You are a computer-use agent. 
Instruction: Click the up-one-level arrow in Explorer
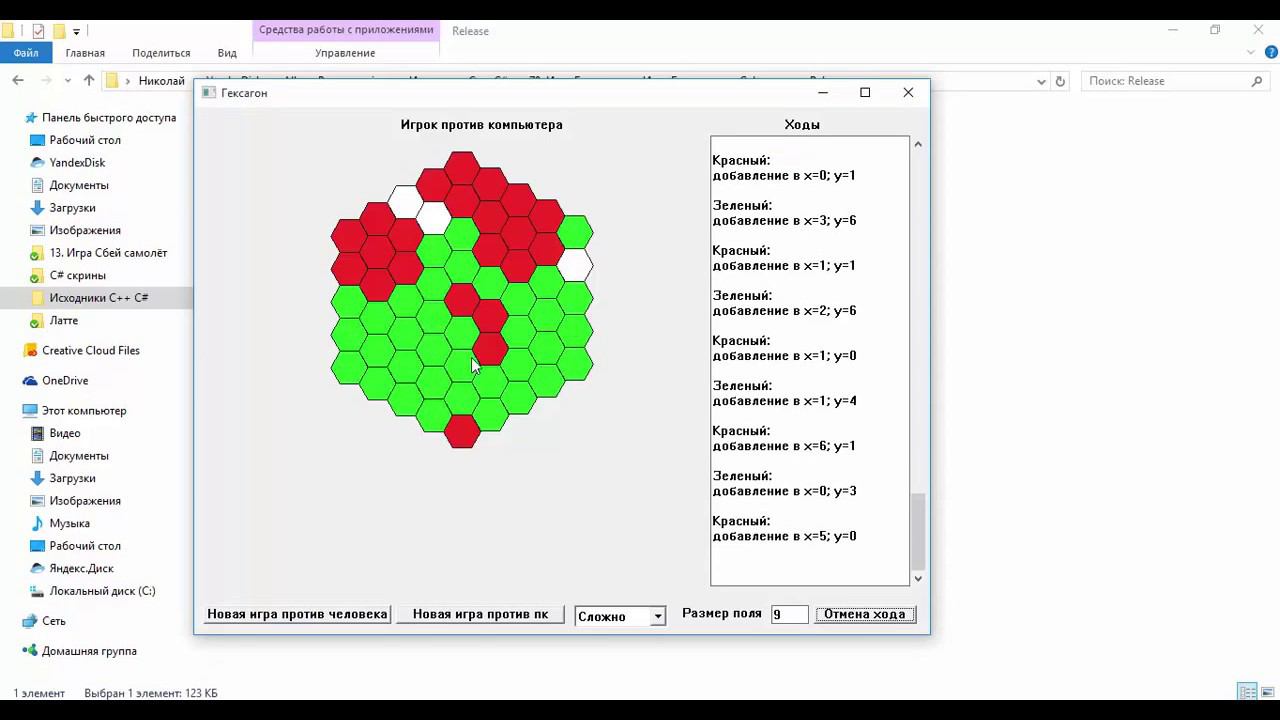(89, 81)
